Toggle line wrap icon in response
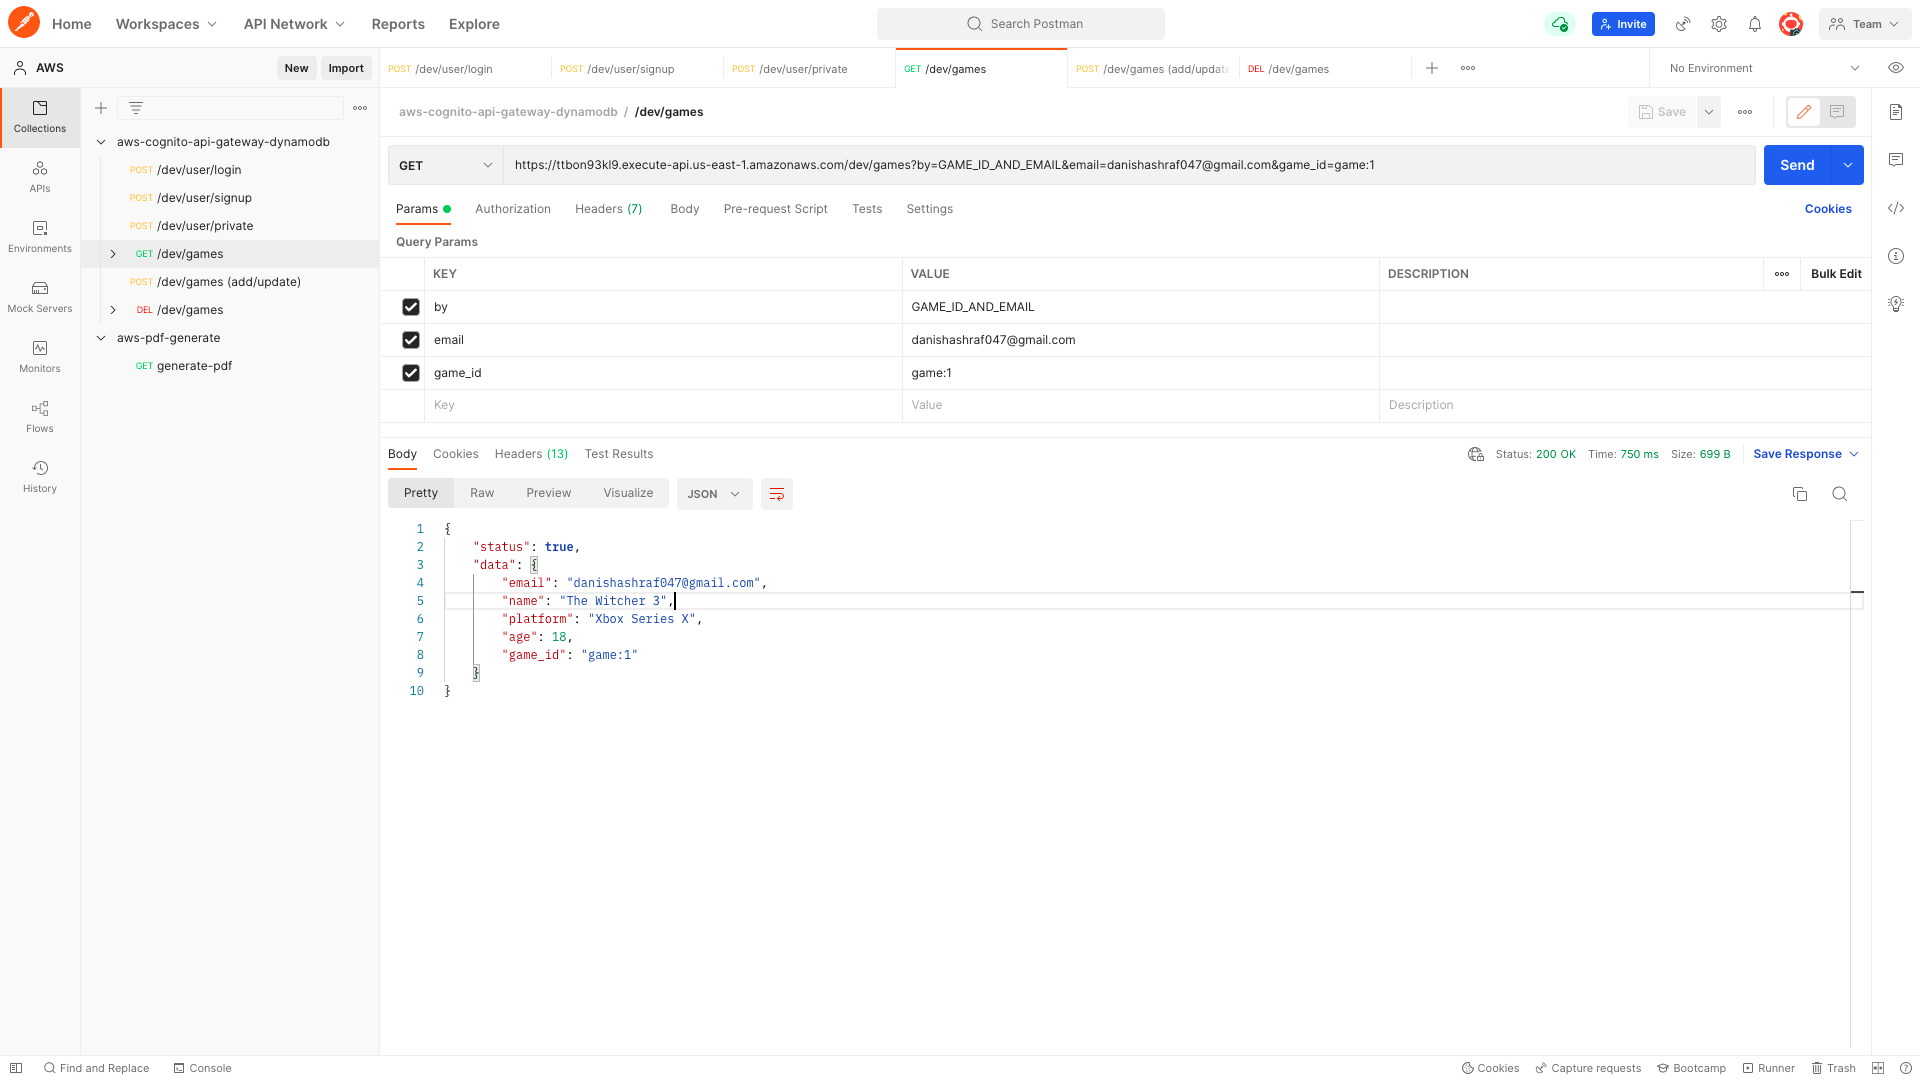 coord(776,494)
